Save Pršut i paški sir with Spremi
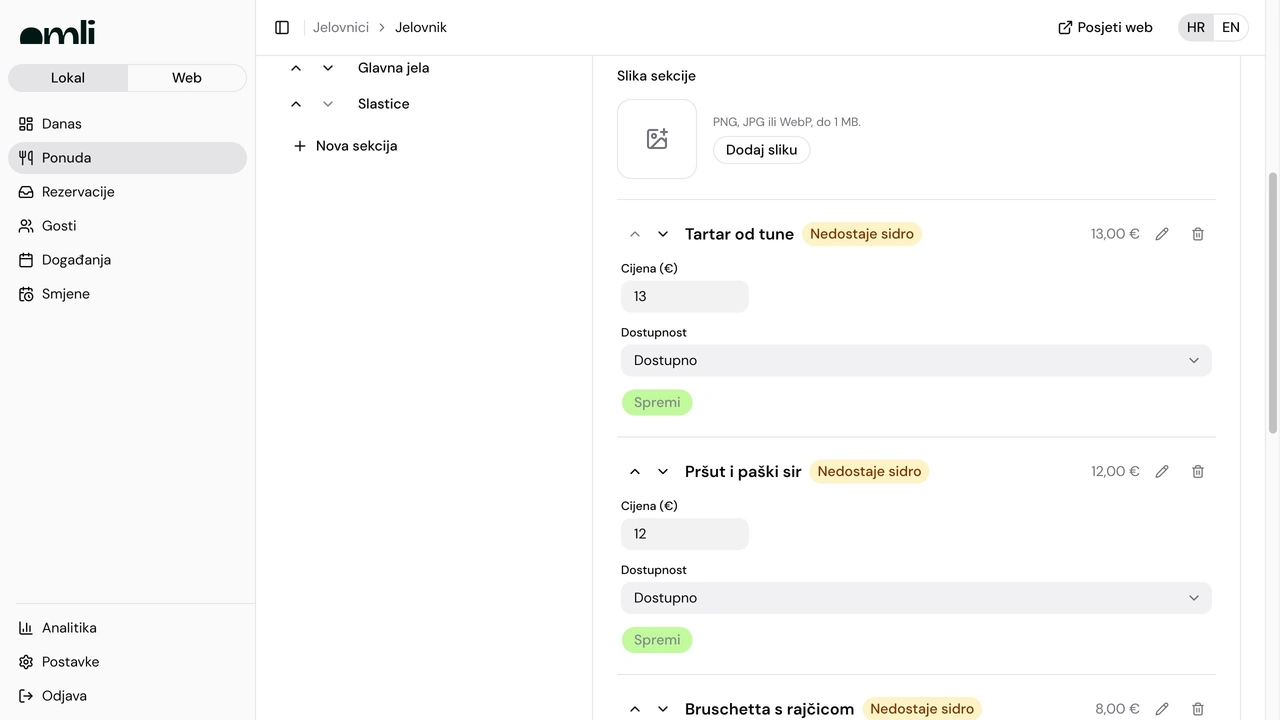1280x720 pixels. click(x=657, y=640)
